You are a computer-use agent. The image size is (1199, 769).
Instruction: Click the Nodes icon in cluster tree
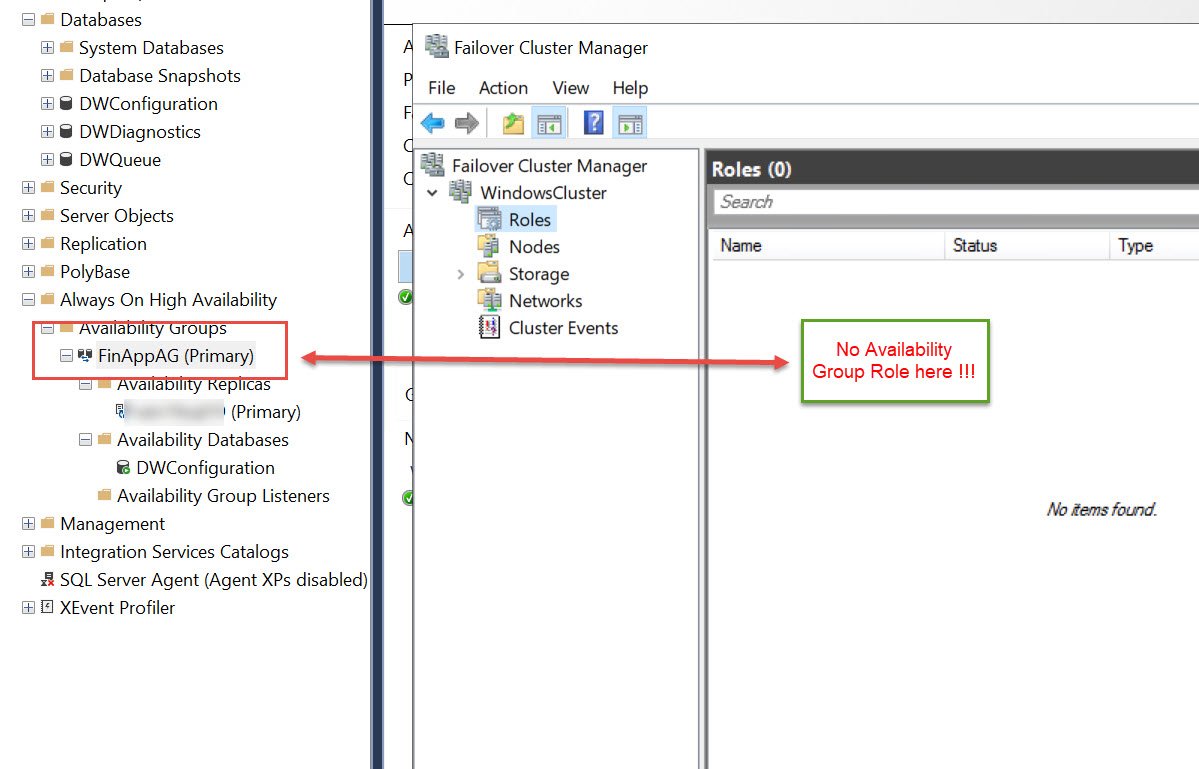coord(489,246)
